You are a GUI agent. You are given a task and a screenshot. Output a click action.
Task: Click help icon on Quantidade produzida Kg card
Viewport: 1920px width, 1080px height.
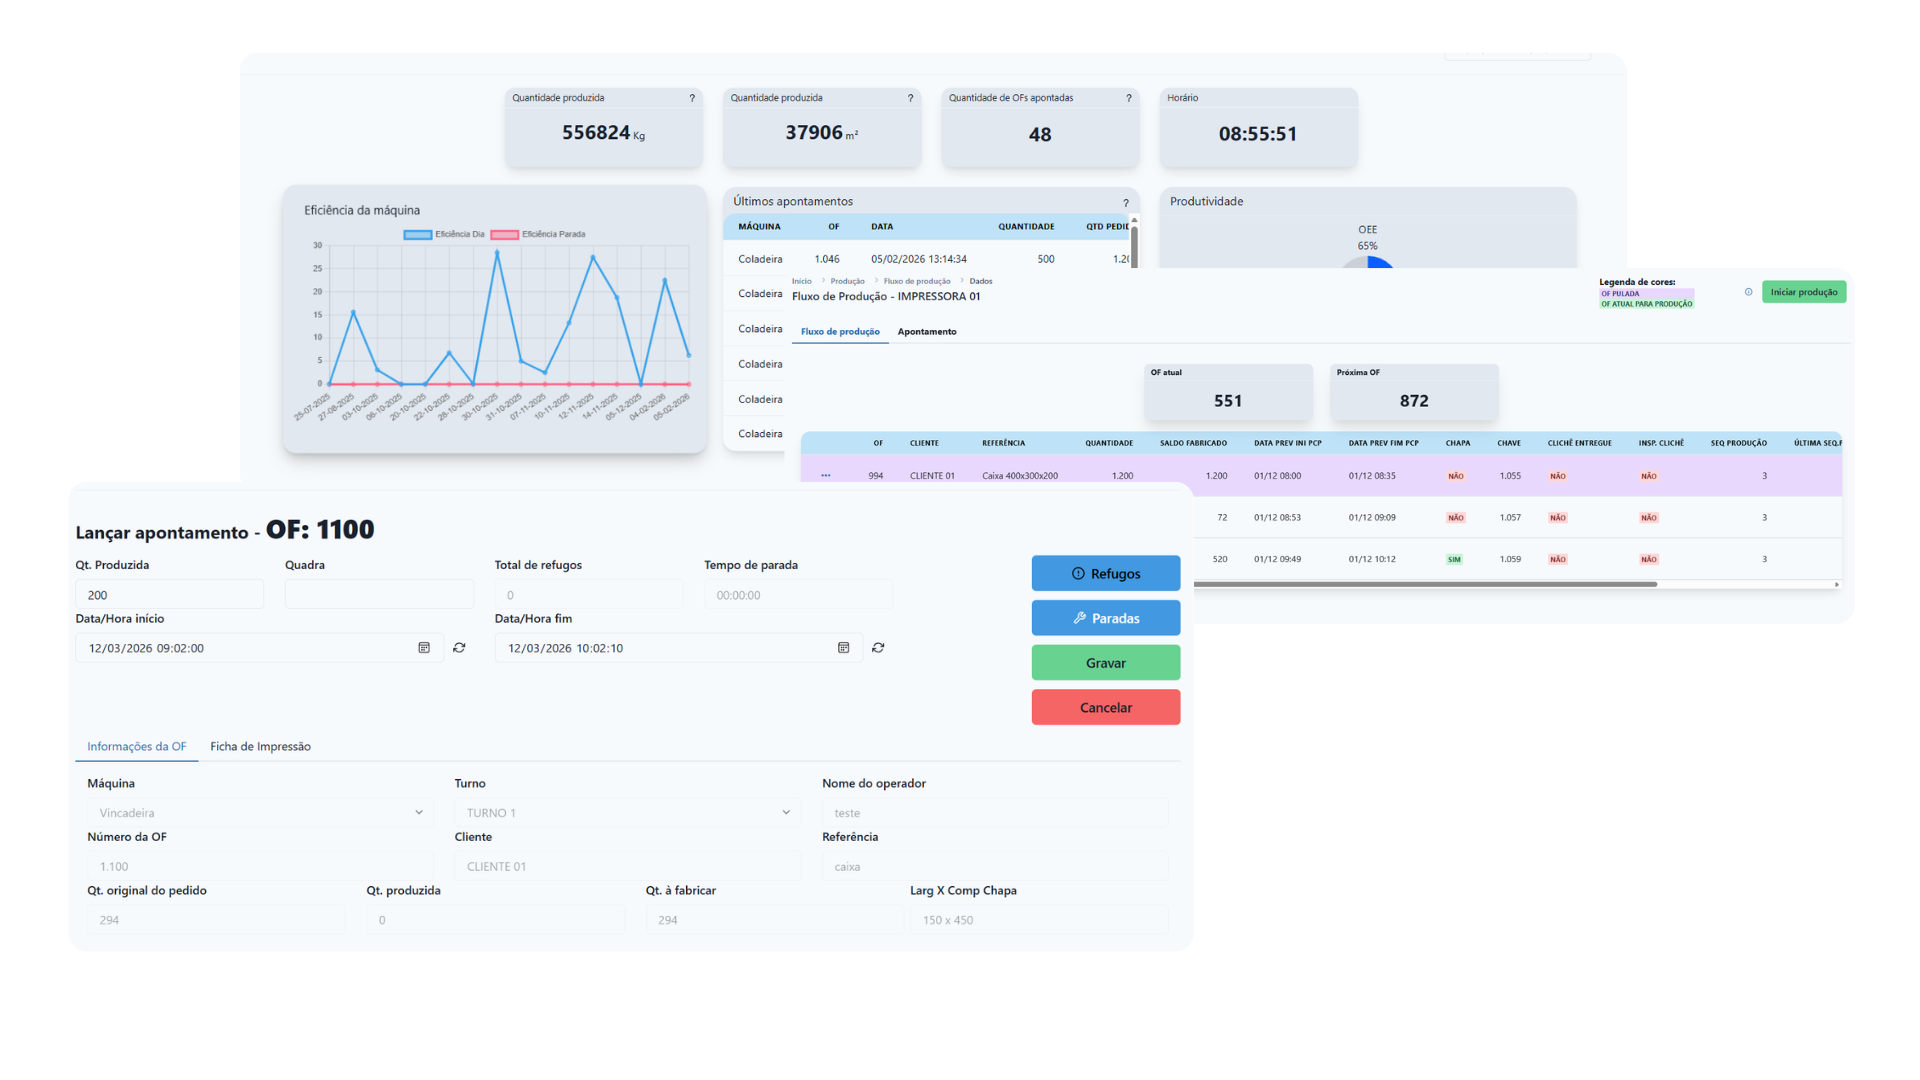point(692,98)
